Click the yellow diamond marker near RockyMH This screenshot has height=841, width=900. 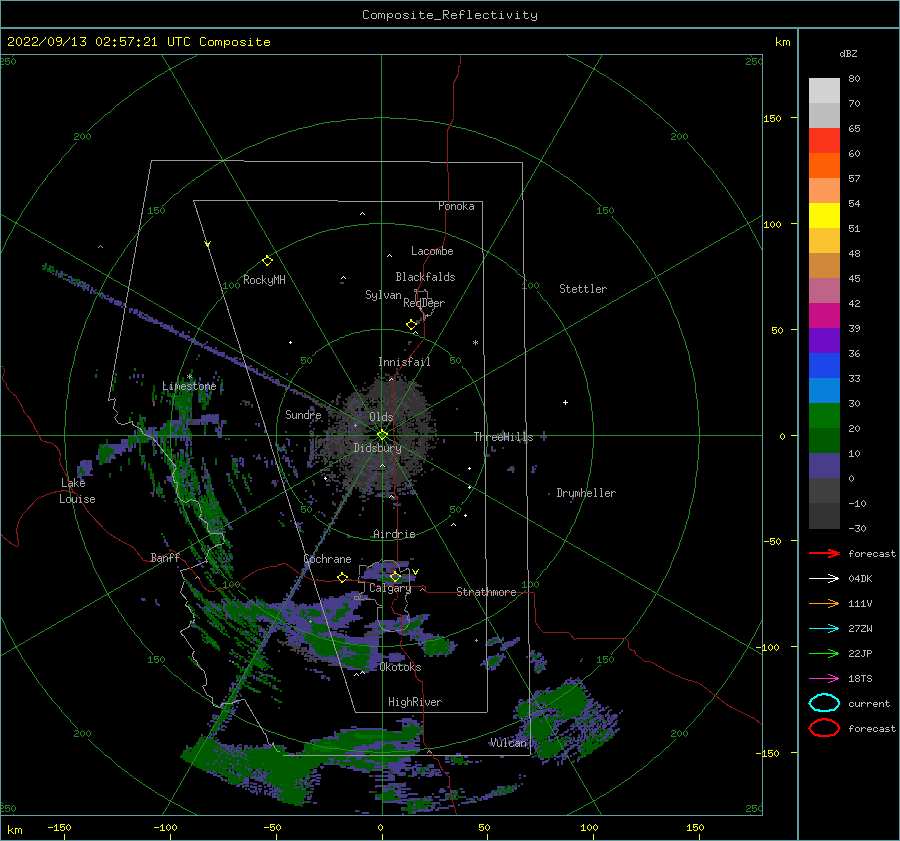coord(267,261)
